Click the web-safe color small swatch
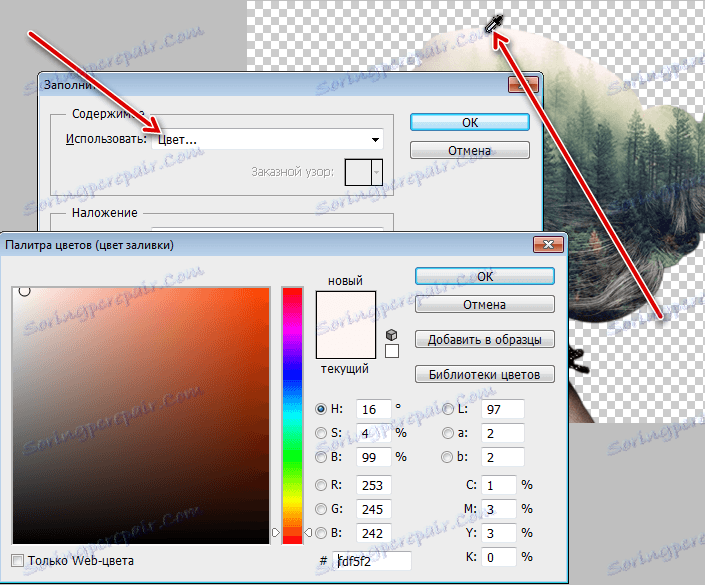705x585 pixels. (x=392, y=351)
